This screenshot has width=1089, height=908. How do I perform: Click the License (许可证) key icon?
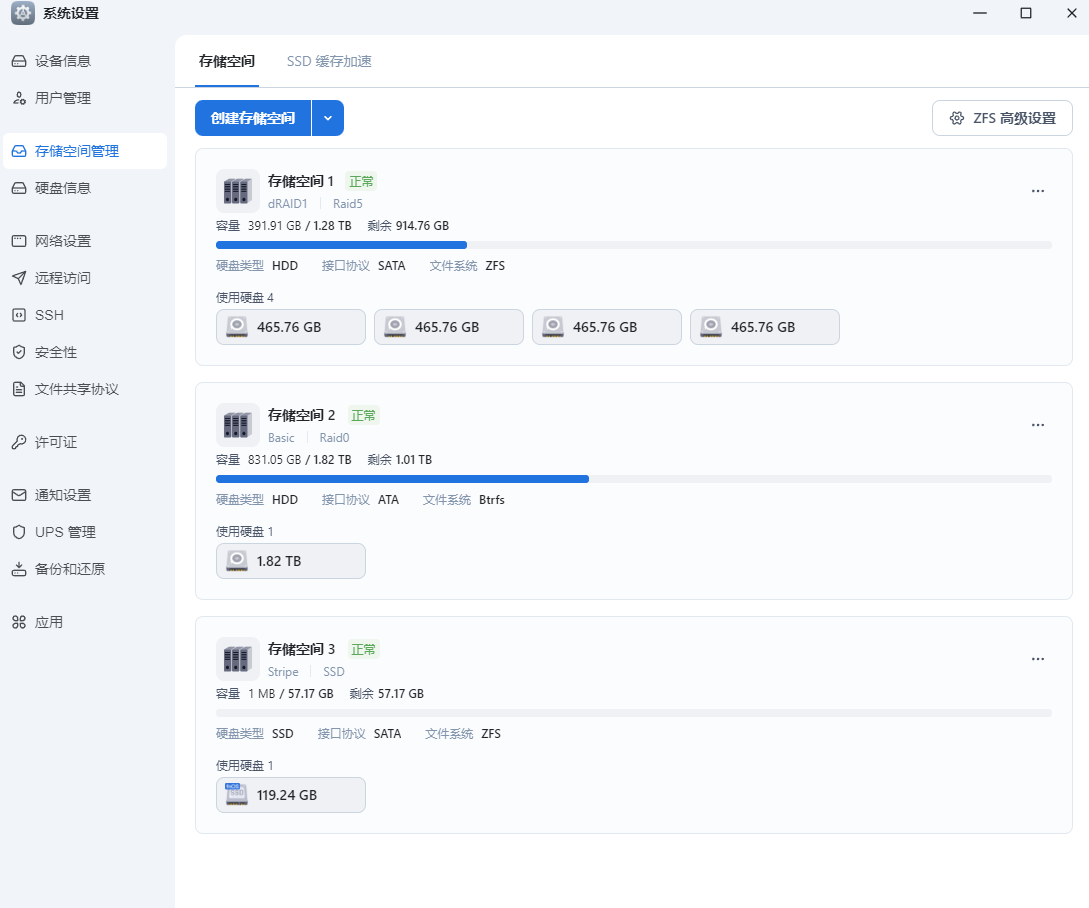(19, 442)
